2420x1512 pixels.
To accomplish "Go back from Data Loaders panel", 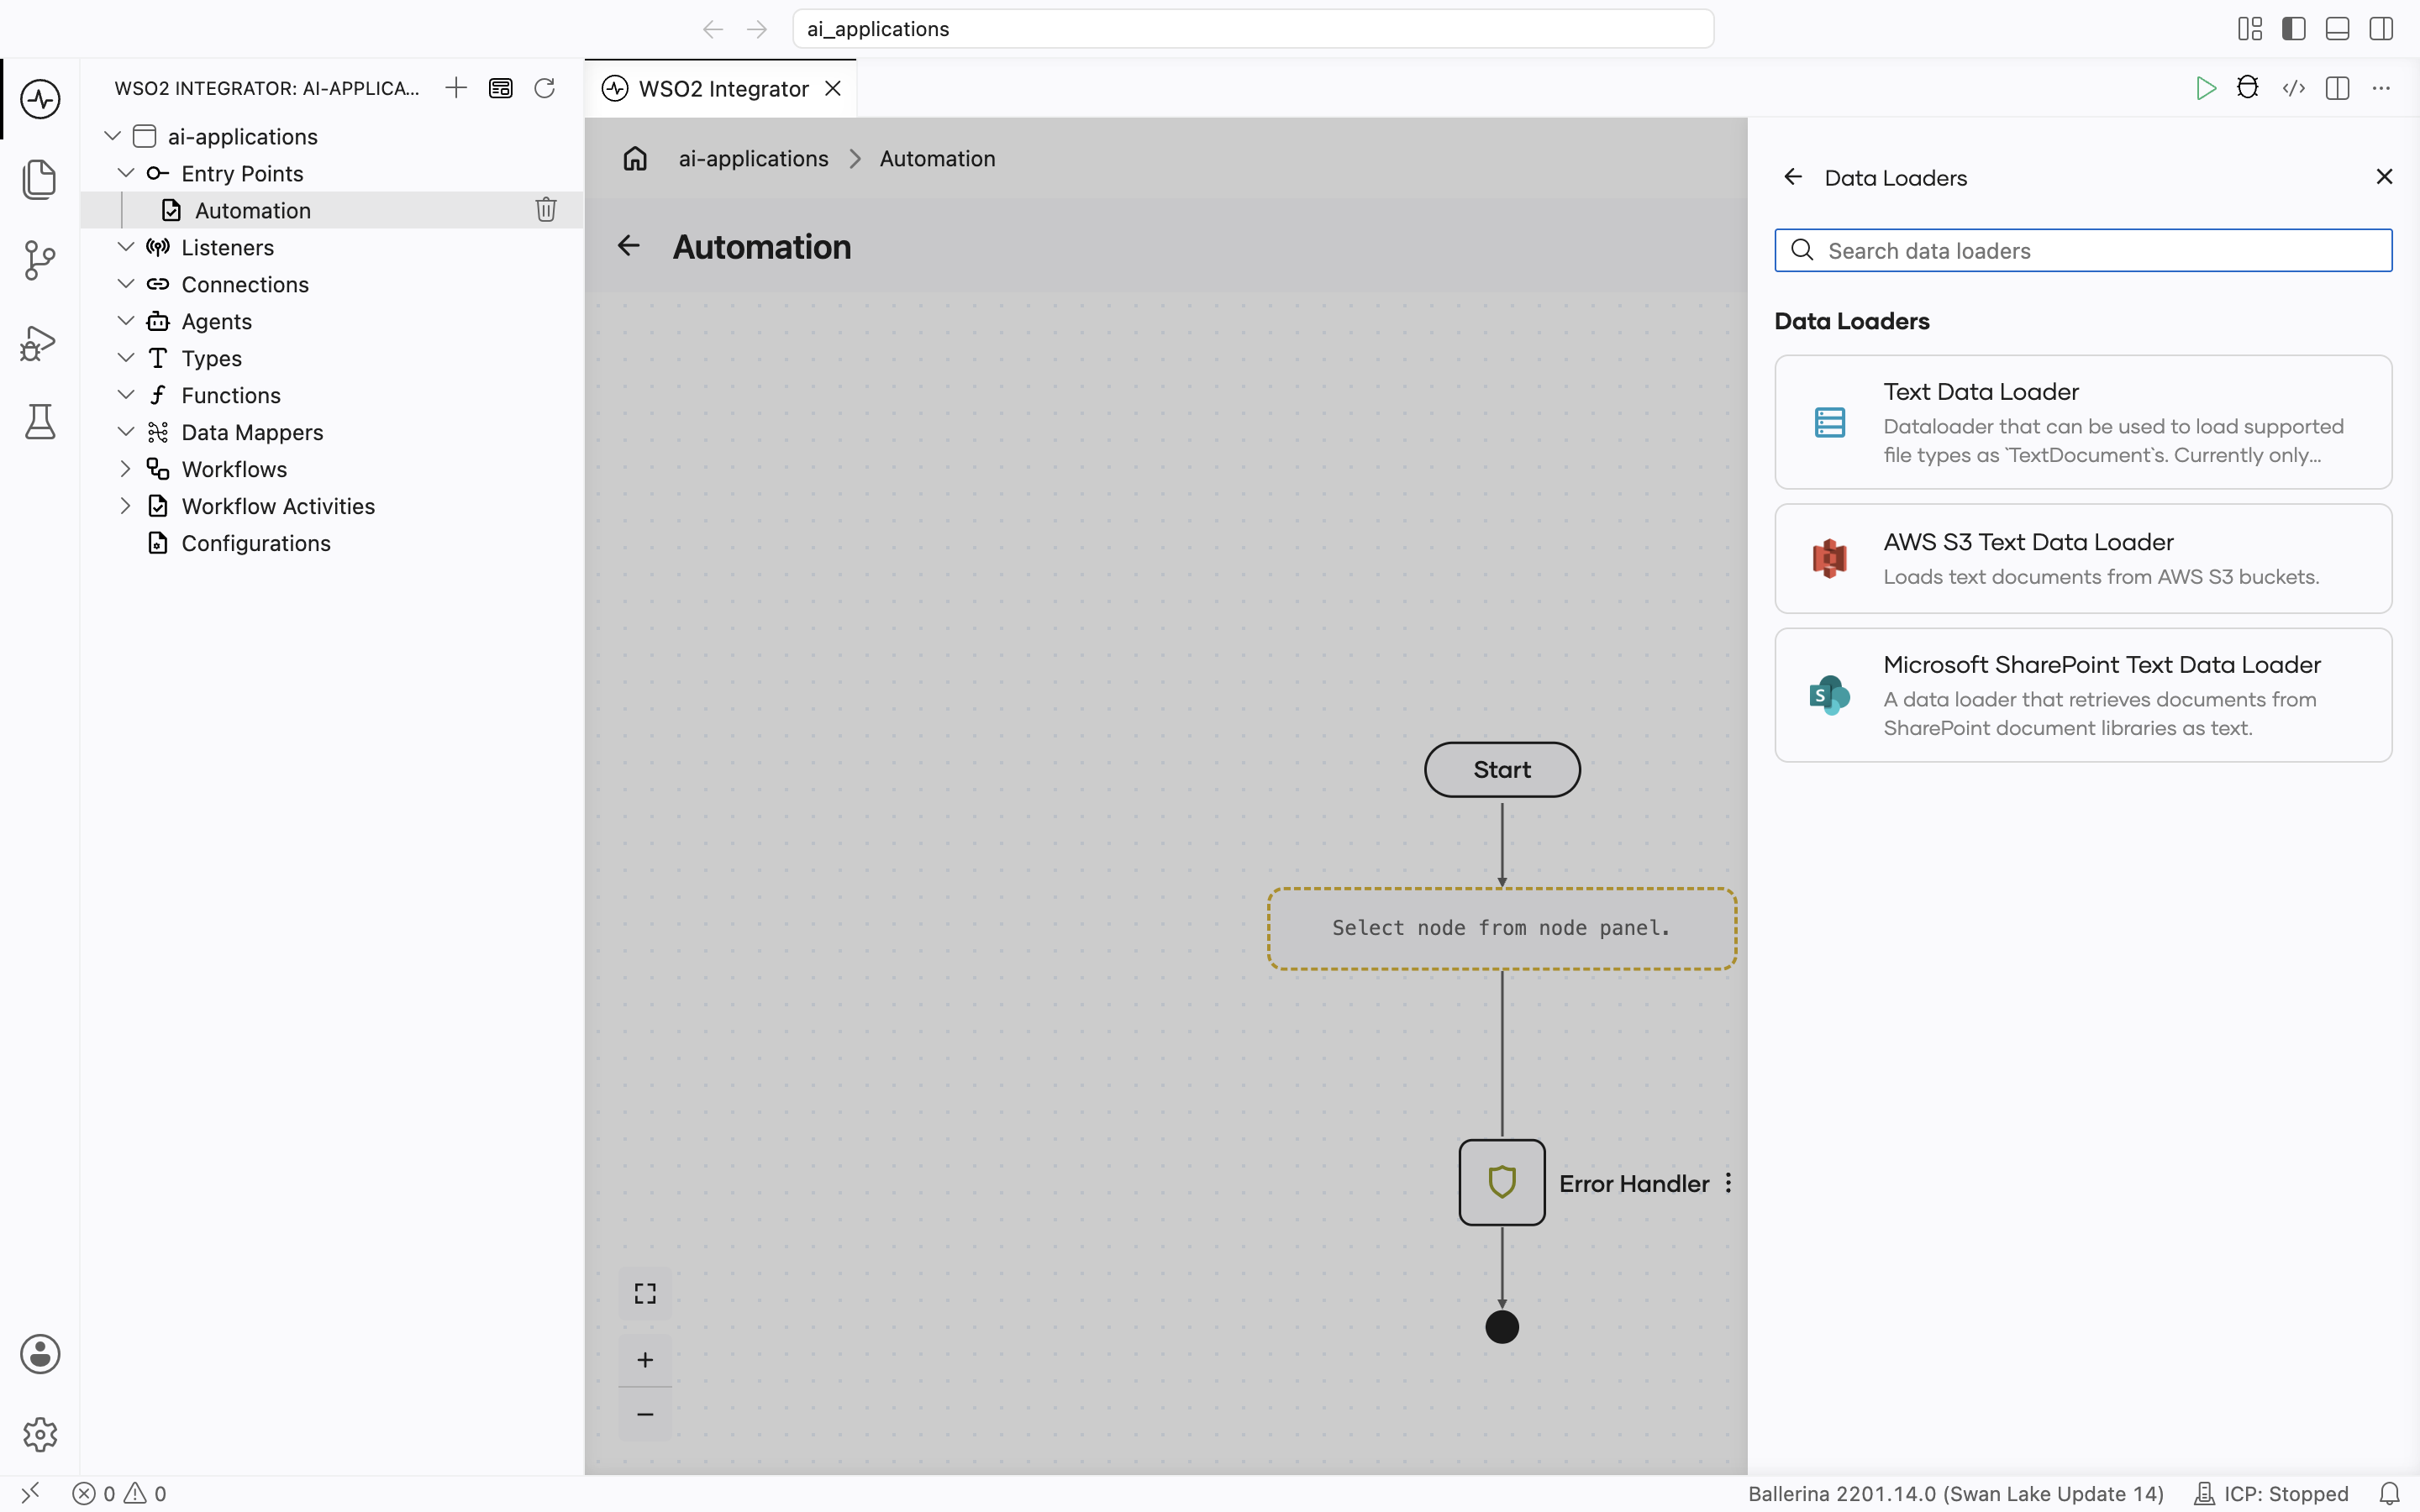I will coord(1793,177).
